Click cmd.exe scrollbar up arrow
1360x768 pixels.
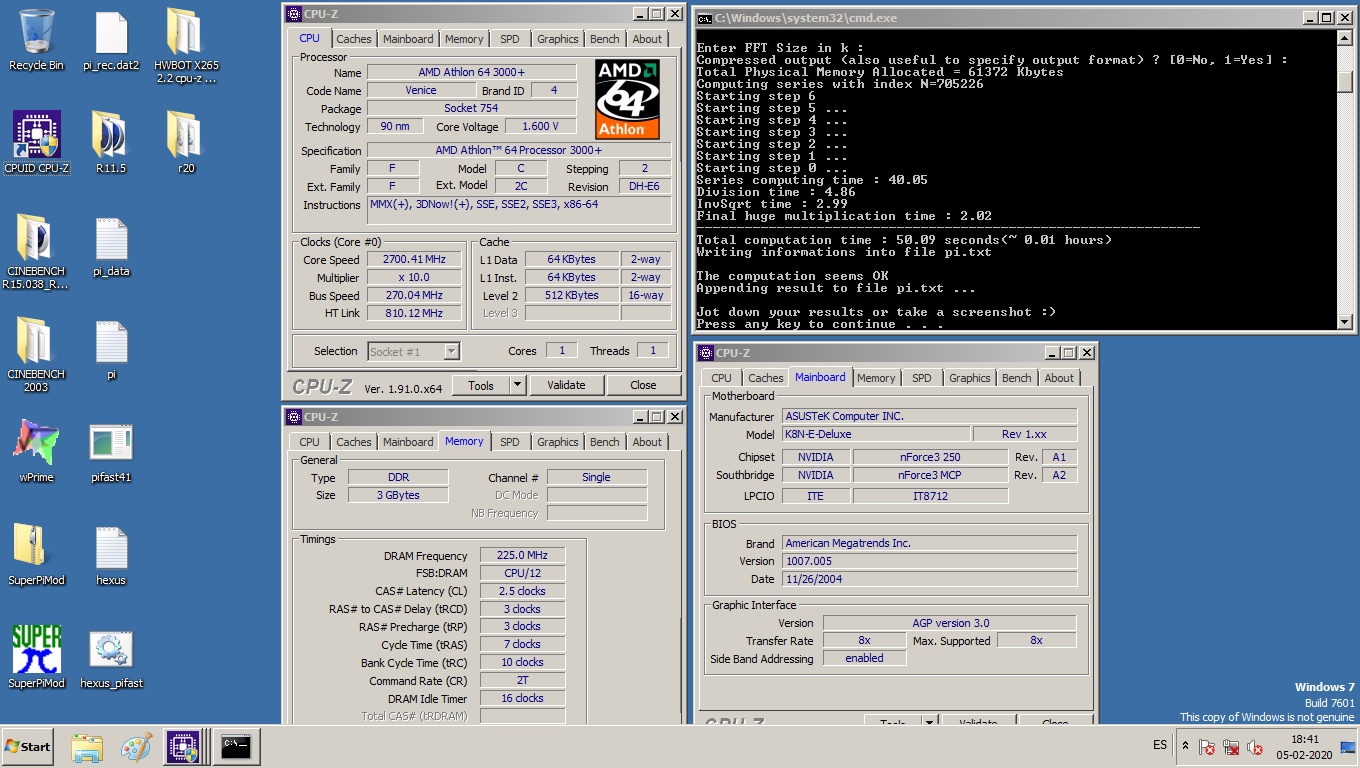1344,38
